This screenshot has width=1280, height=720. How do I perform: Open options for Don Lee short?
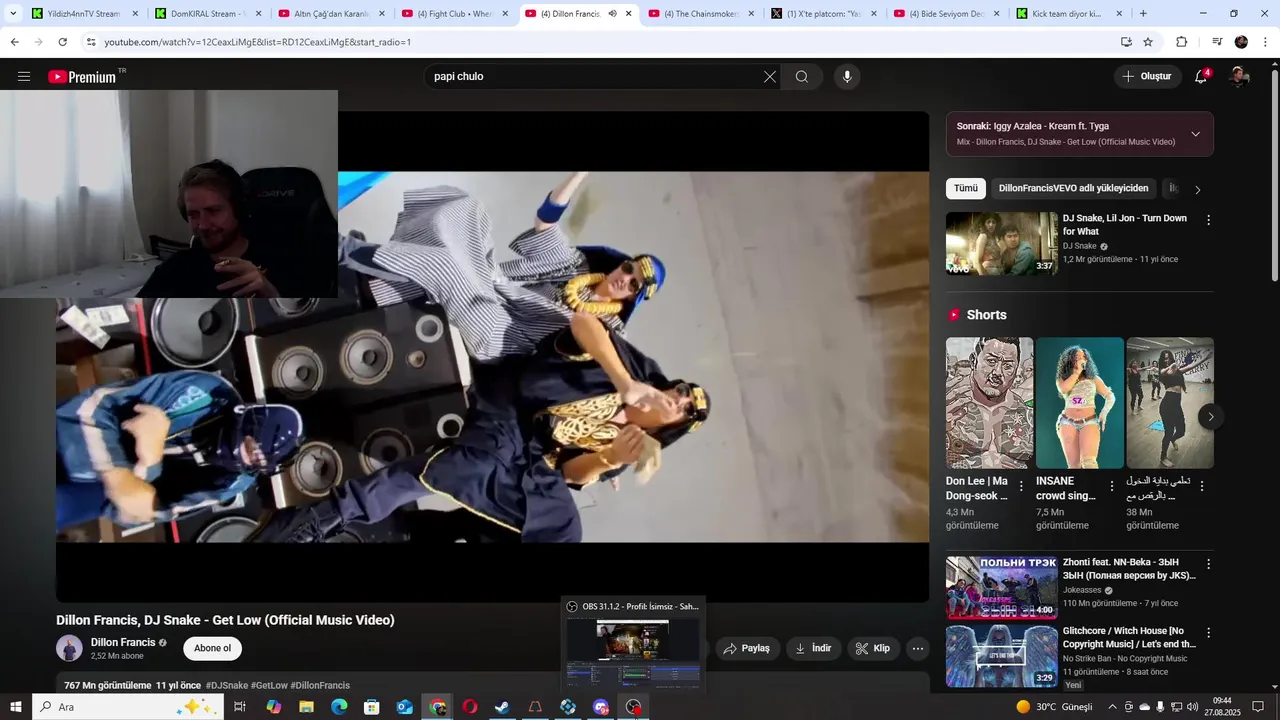click(1021, 486)
